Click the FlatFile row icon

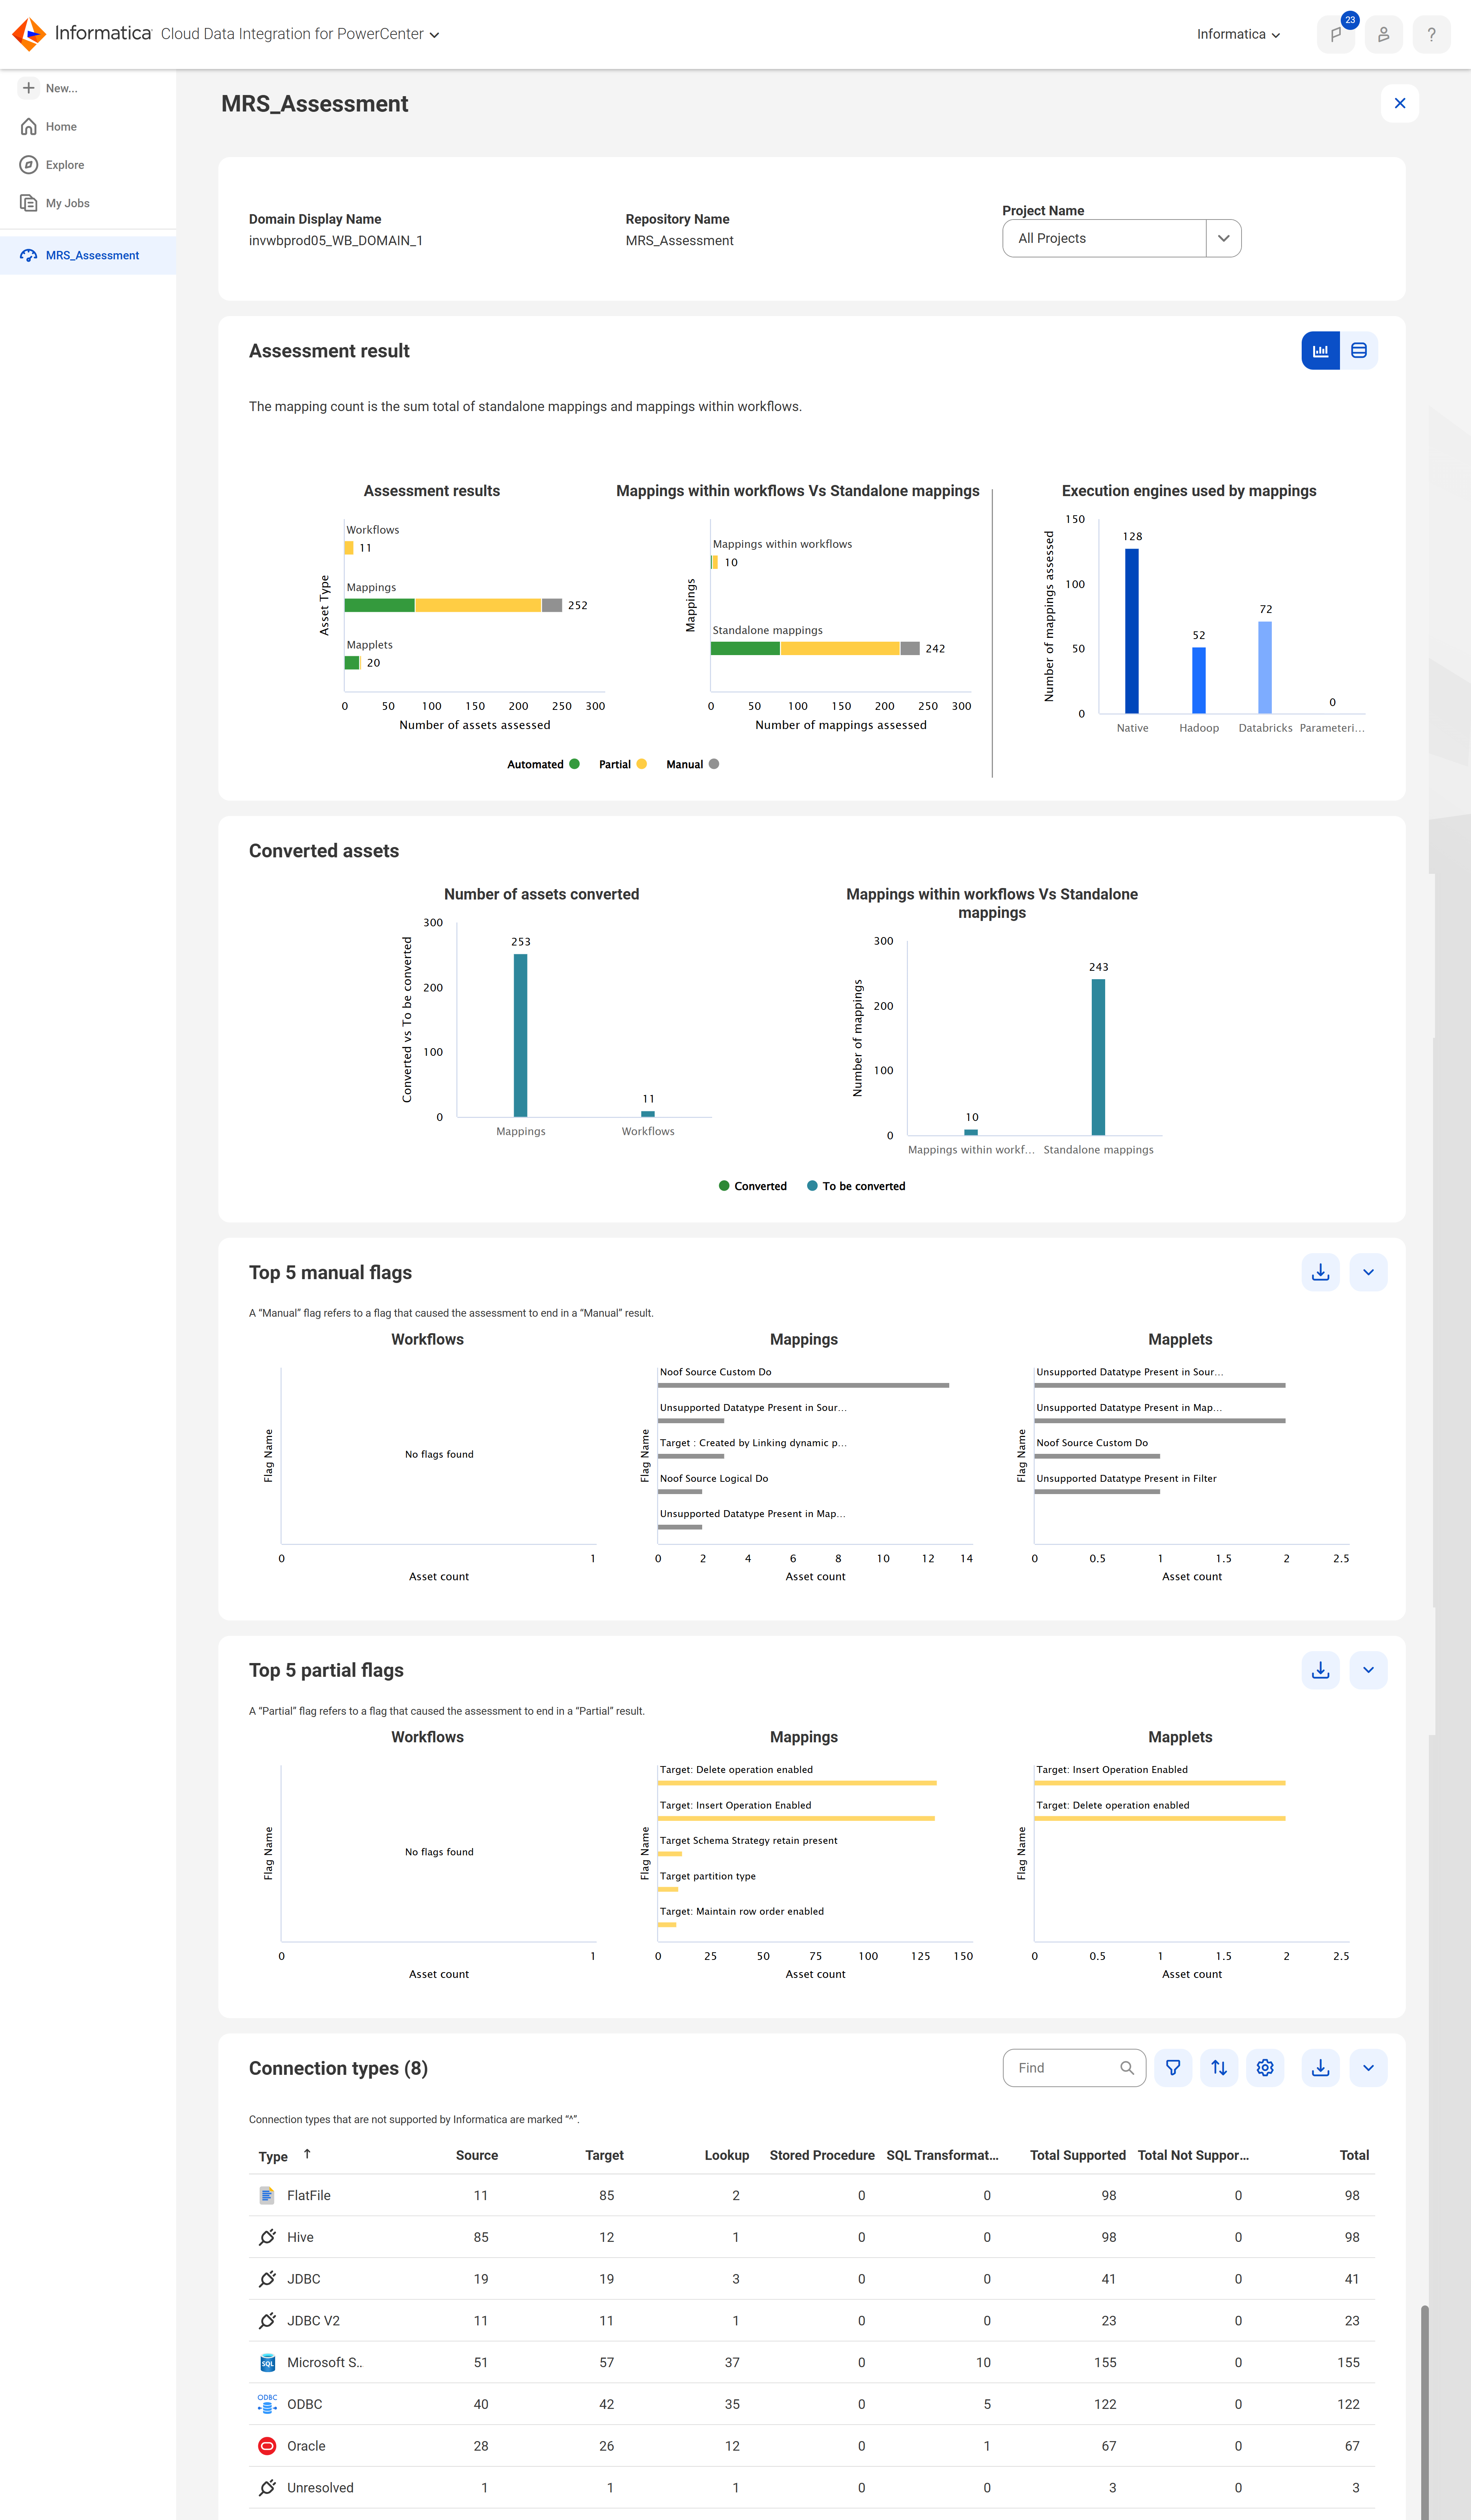point(267,2195)
